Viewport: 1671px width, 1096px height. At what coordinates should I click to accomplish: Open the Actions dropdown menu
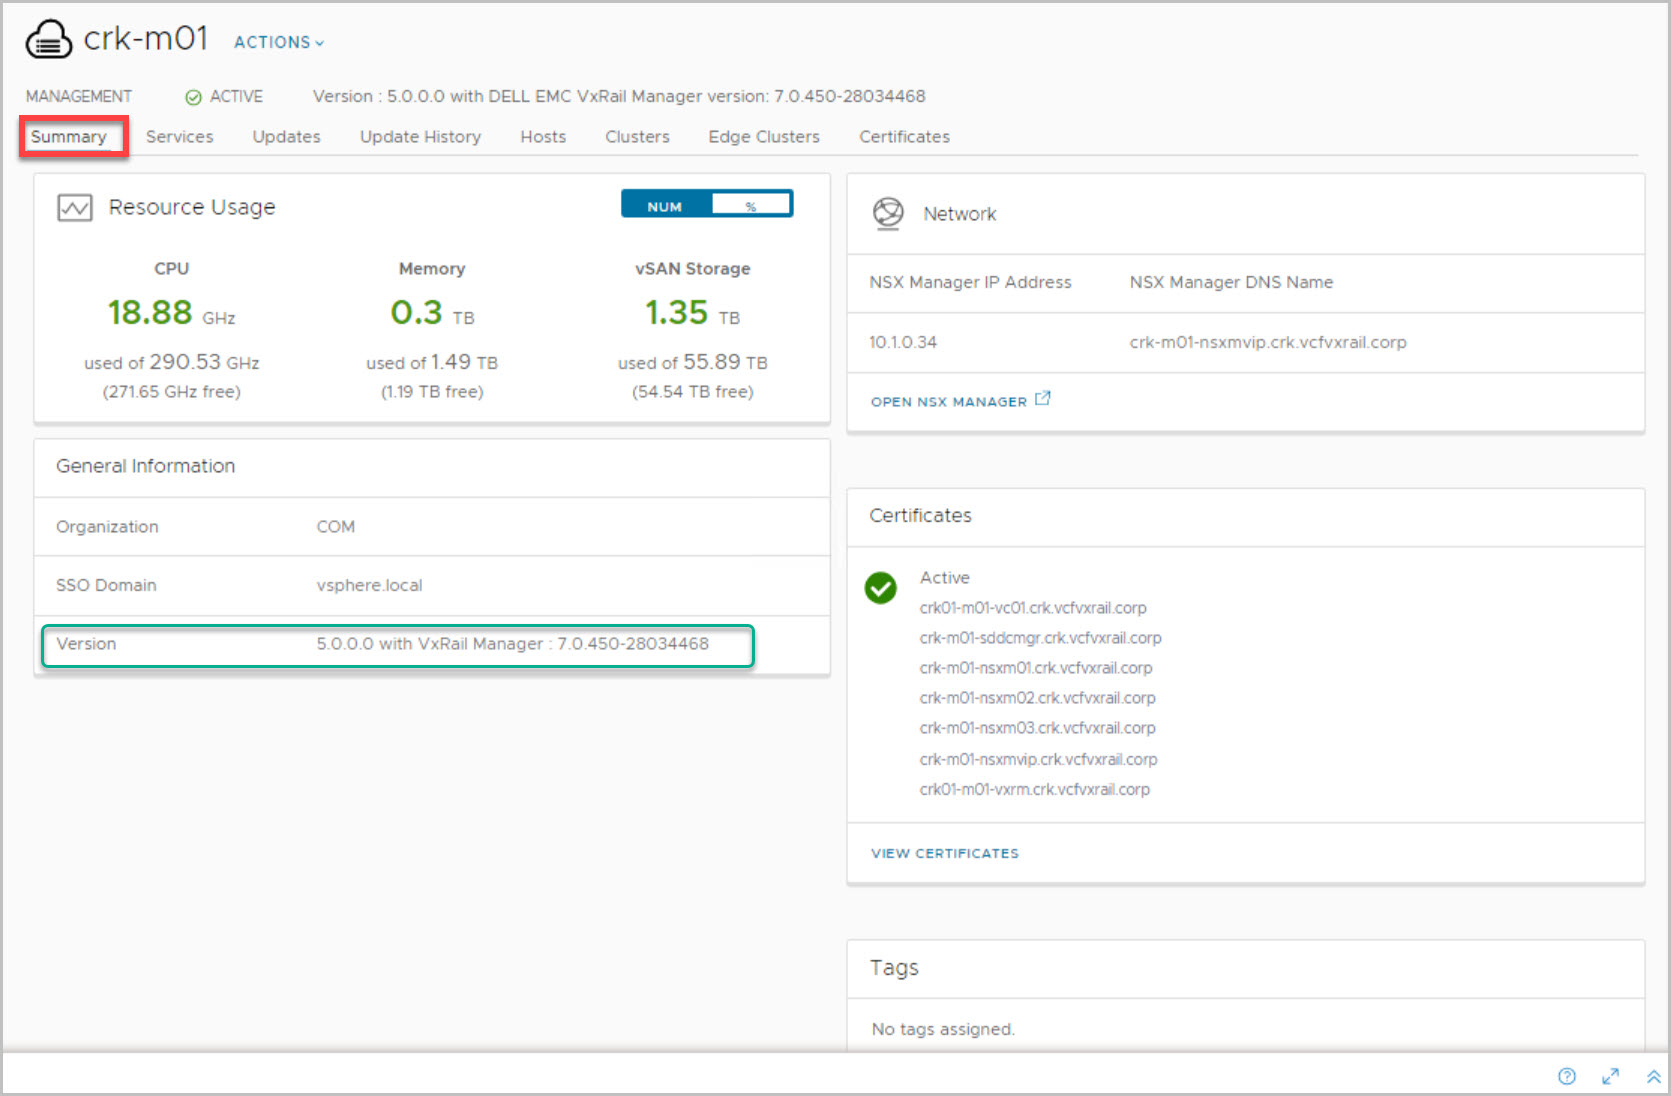[279, 42]
